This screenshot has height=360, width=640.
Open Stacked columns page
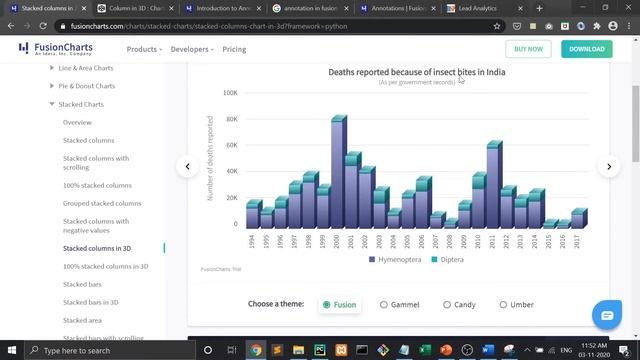[x=89, y=140]
